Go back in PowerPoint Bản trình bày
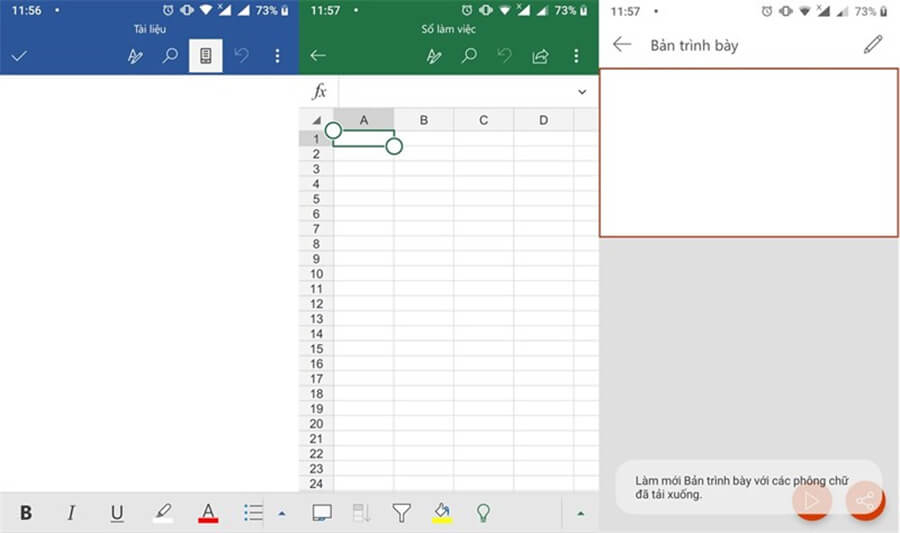The width and height of the screenshot is (900, 533). [622, 44]
